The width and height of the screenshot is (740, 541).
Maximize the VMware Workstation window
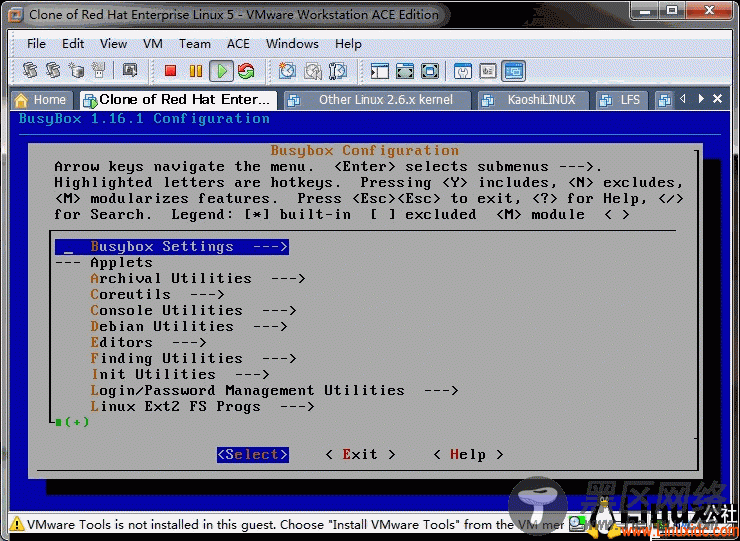[x=672, y=10]
